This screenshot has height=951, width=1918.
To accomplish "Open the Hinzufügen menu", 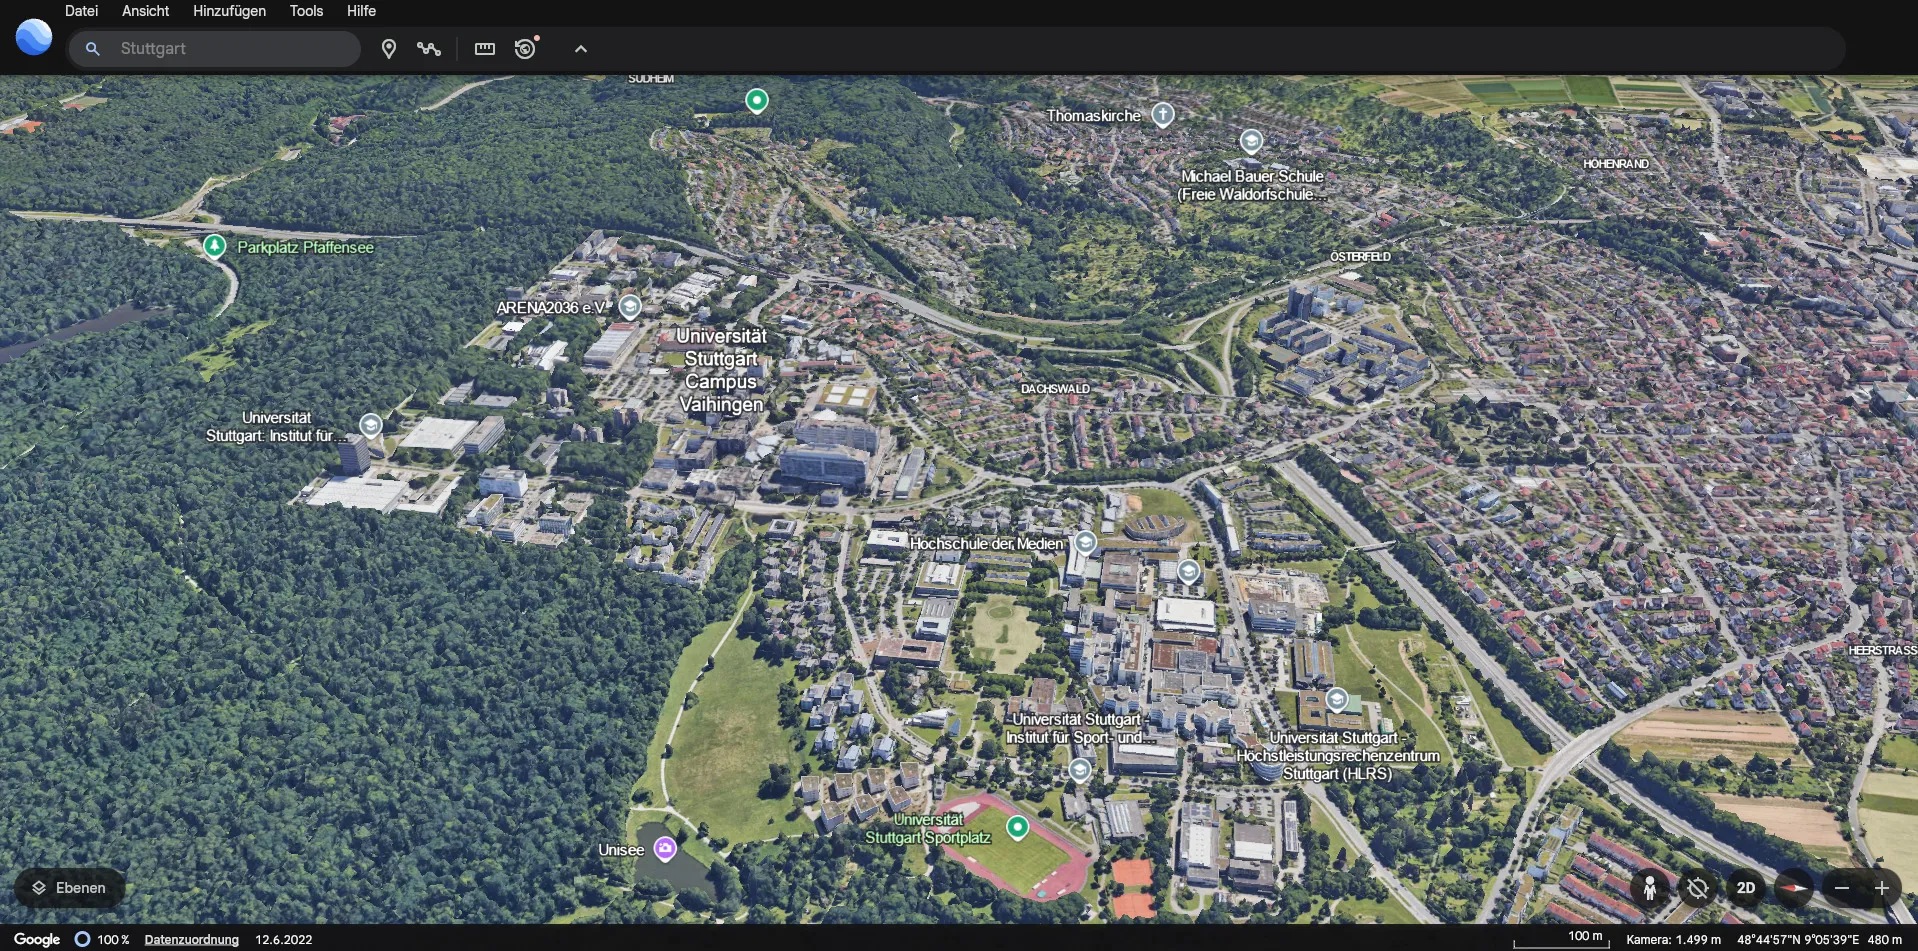I will pos(229,11).
